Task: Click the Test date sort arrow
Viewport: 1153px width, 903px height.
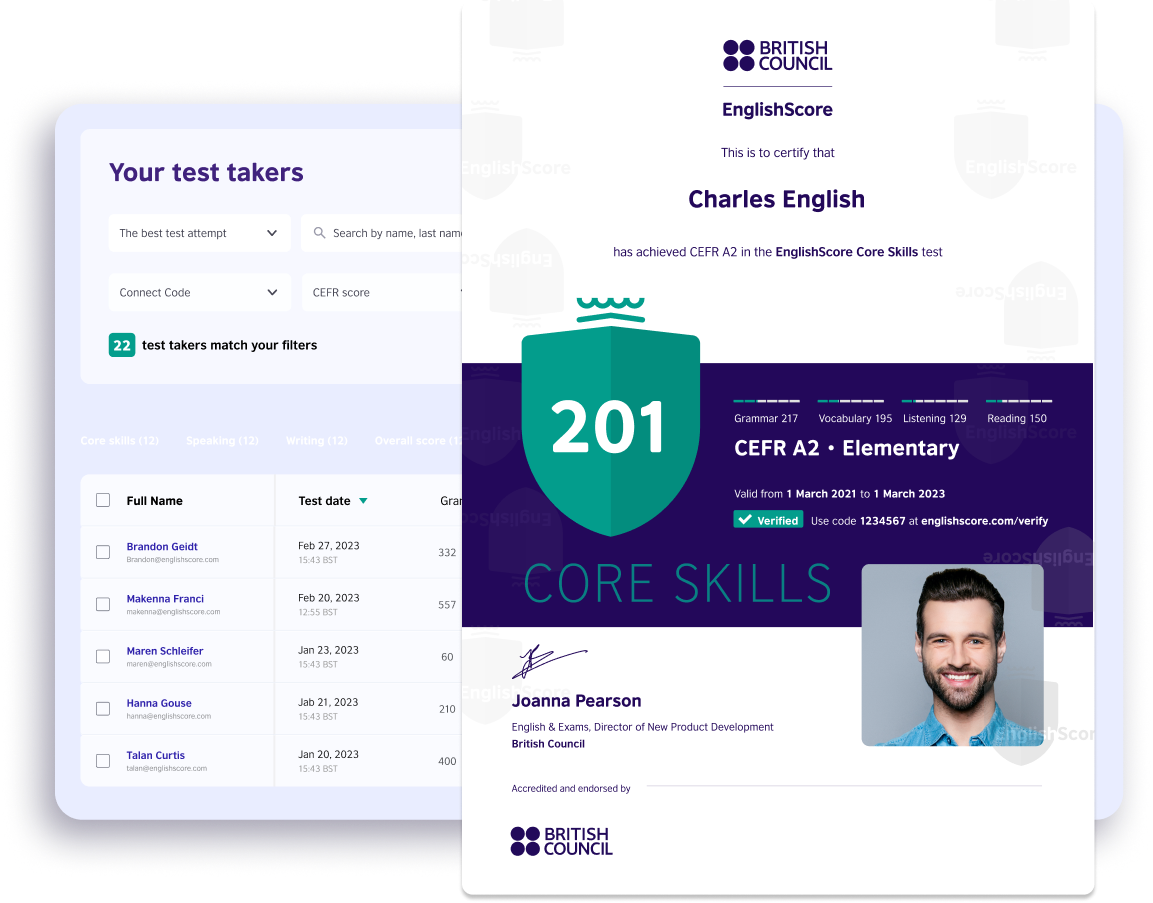Action: tap(363, 501)
